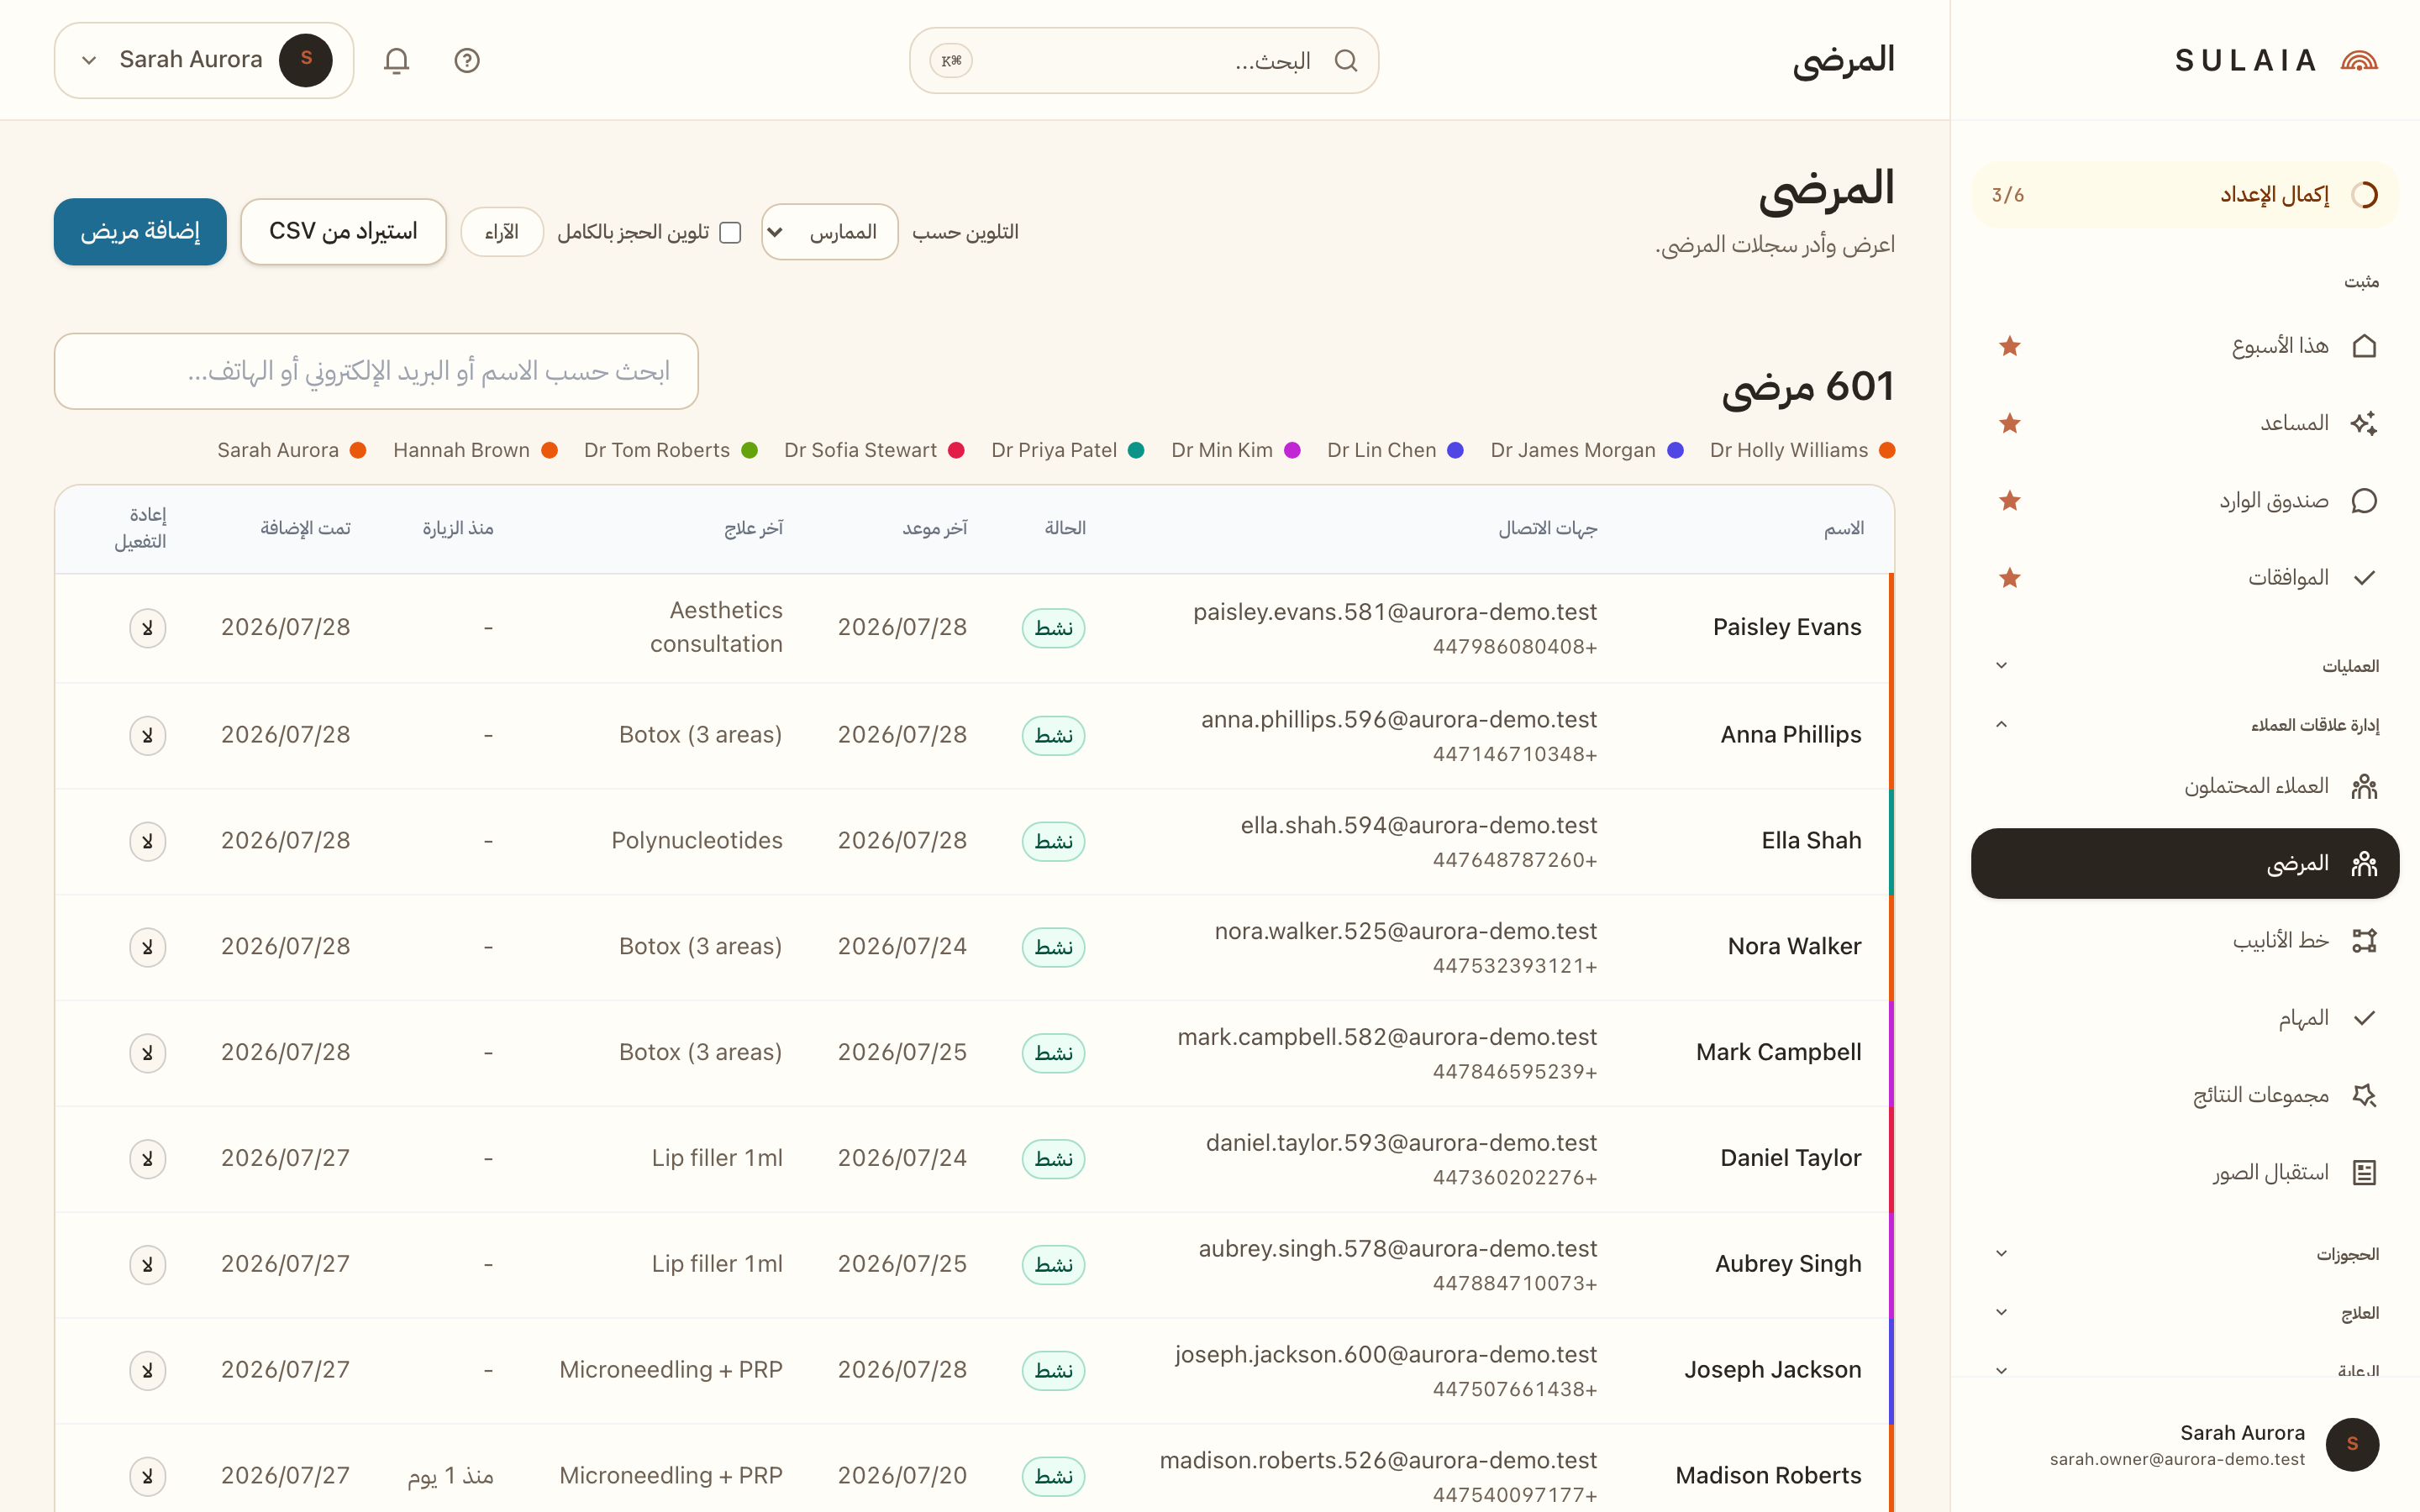Click reactivation icon for Ella Shah
This screenshot has width=2420, height=1512.
tap(147, 841)
